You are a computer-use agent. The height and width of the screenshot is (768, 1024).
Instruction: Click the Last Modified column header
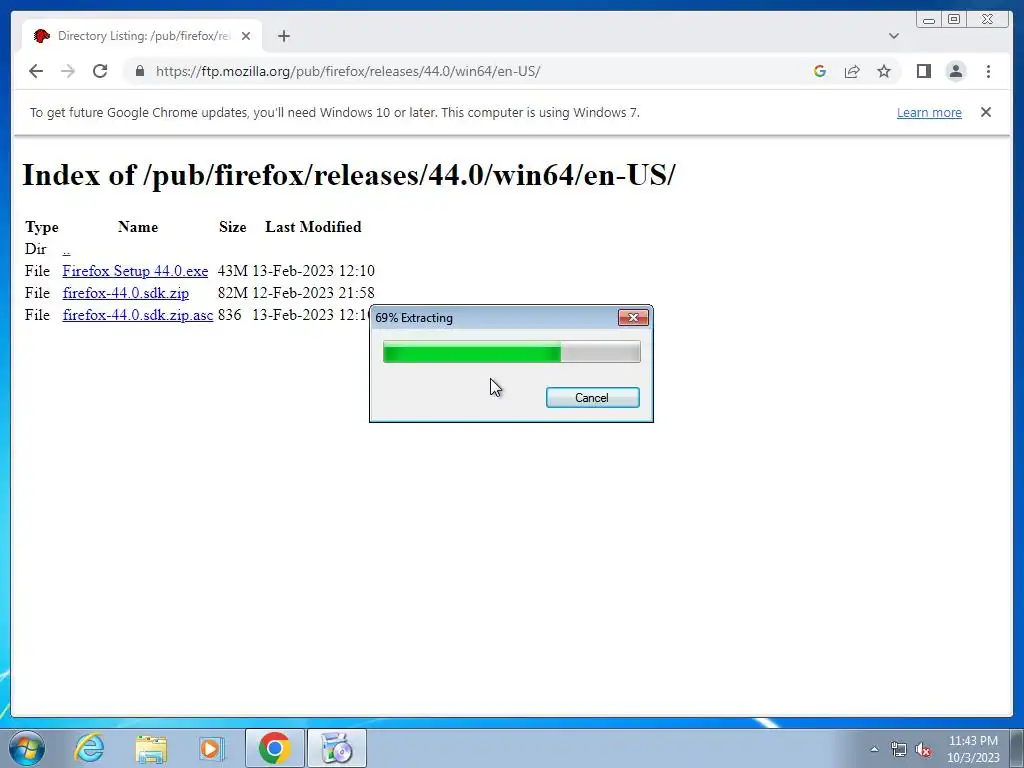313,227
